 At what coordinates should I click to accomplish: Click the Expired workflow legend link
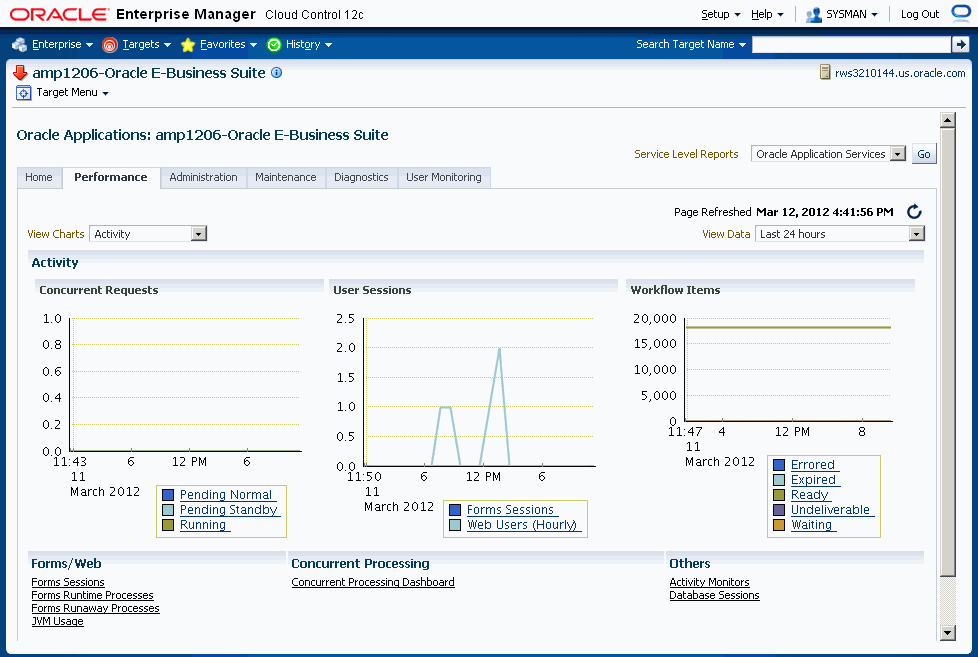click(x=816, y=480)
